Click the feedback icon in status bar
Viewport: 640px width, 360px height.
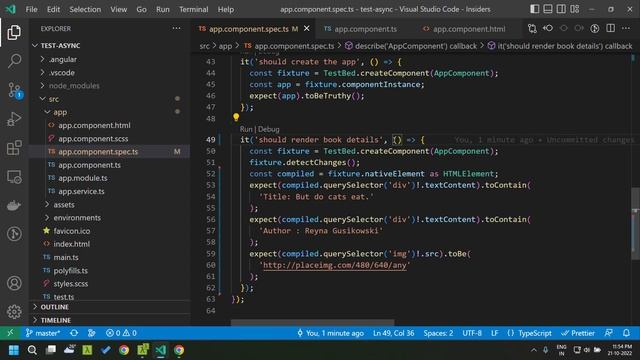609,333
